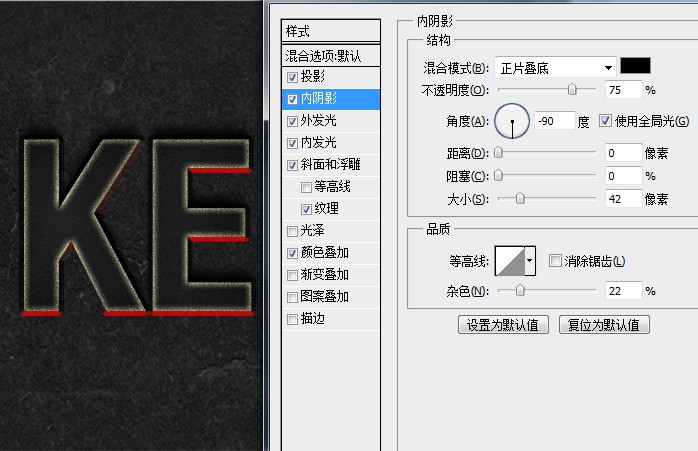Click the letter E on the canvas

pos(169,223)
